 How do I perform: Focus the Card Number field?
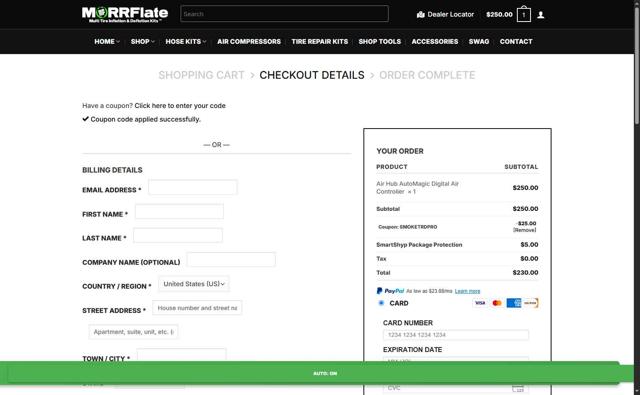pos(456,335)
